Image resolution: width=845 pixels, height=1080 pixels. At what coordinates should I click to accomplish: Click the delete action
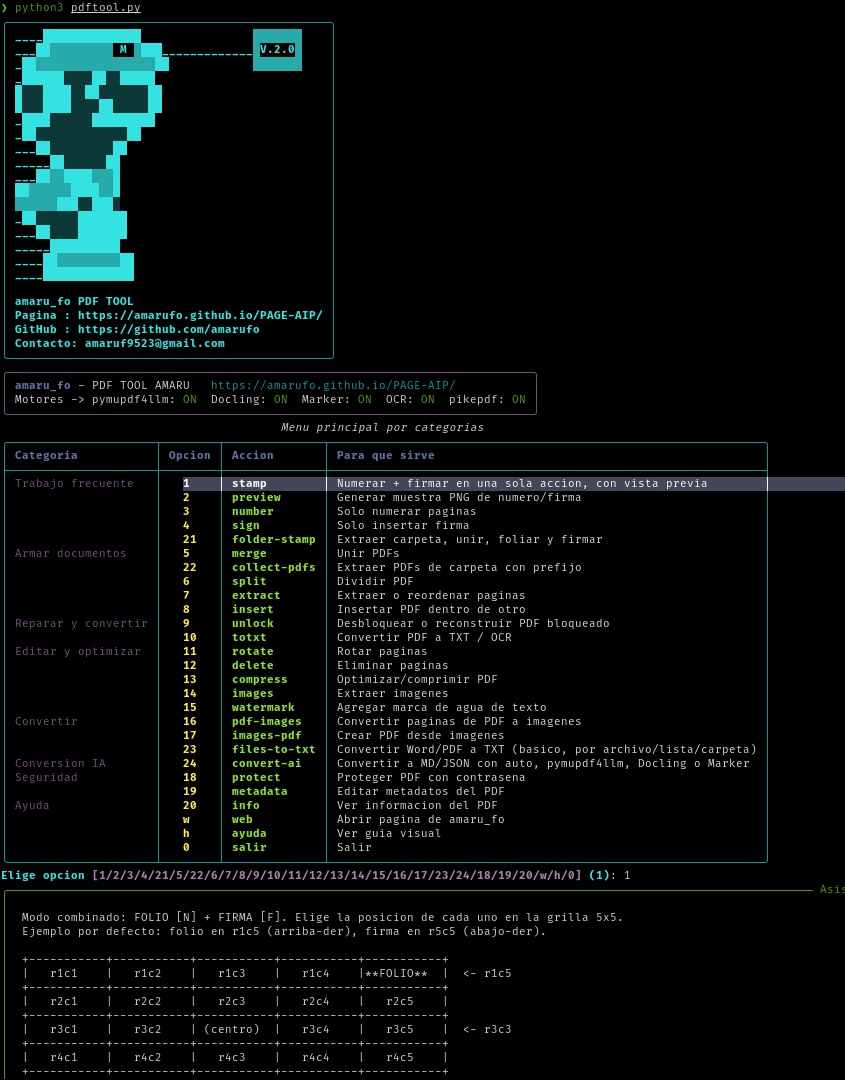point(253,665)
